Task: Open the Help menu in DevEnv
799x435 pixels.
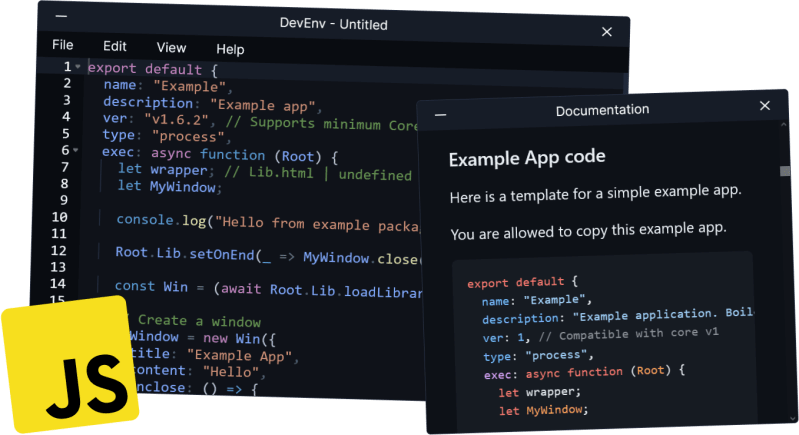Action: pos(230,49)
